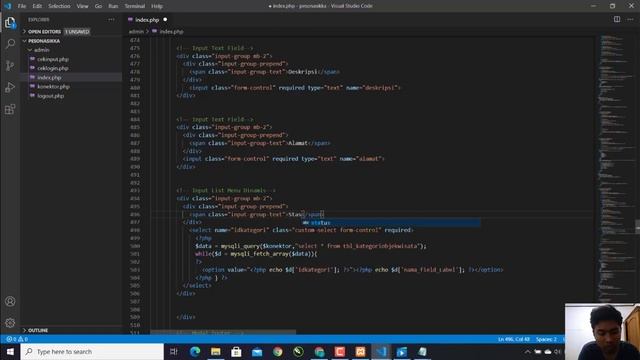This screenshot has height=360, width=640.
Task: Click the line and column status indicator
Action: click(513, 339)
